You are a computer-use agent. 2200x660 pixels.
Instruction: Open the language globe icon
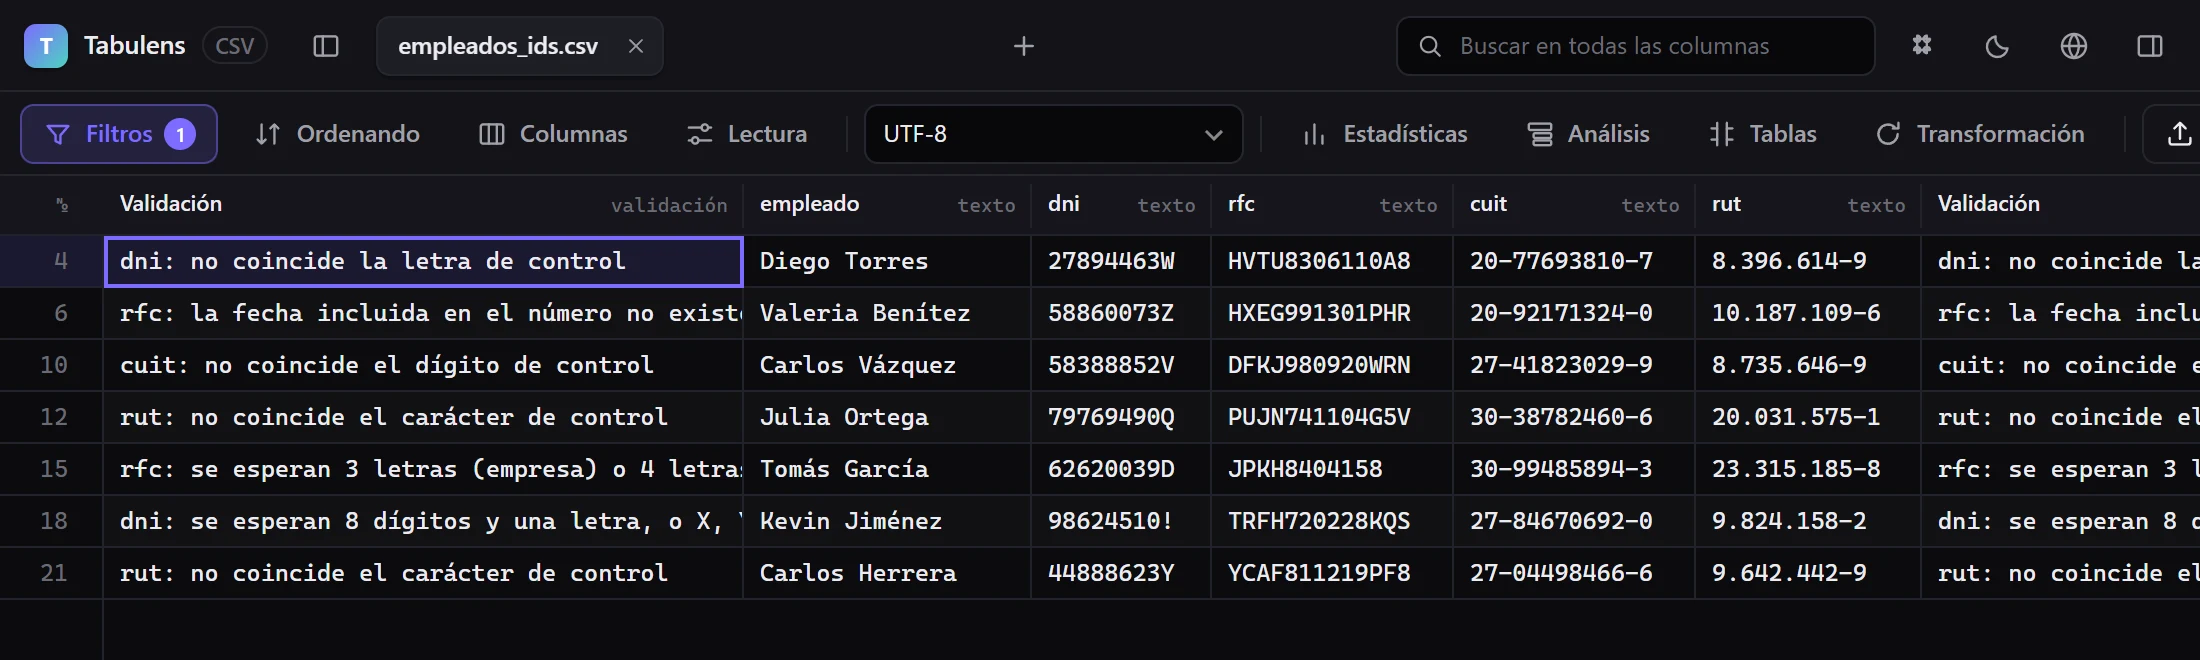tap(2074, 46)
